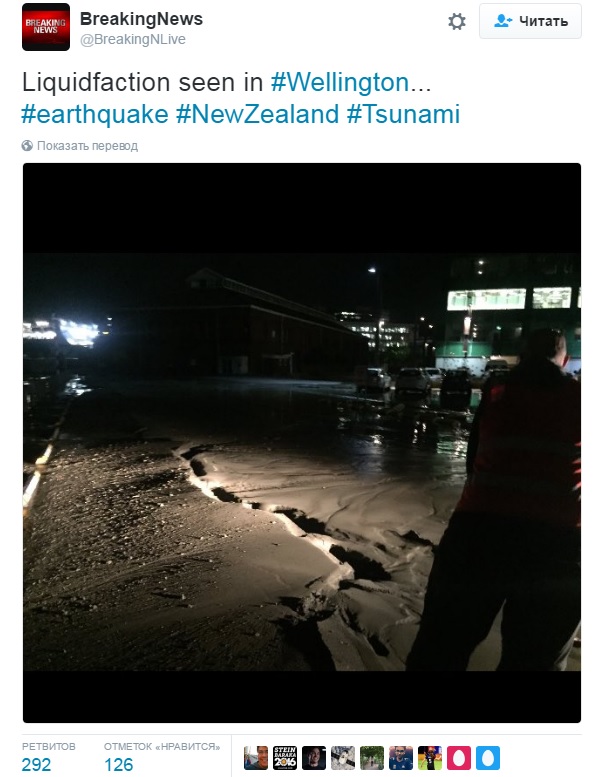The width and height of the screenshot is (606, 777).
Task: Open the #Tsunami hashtag
Action: (403, 114)
